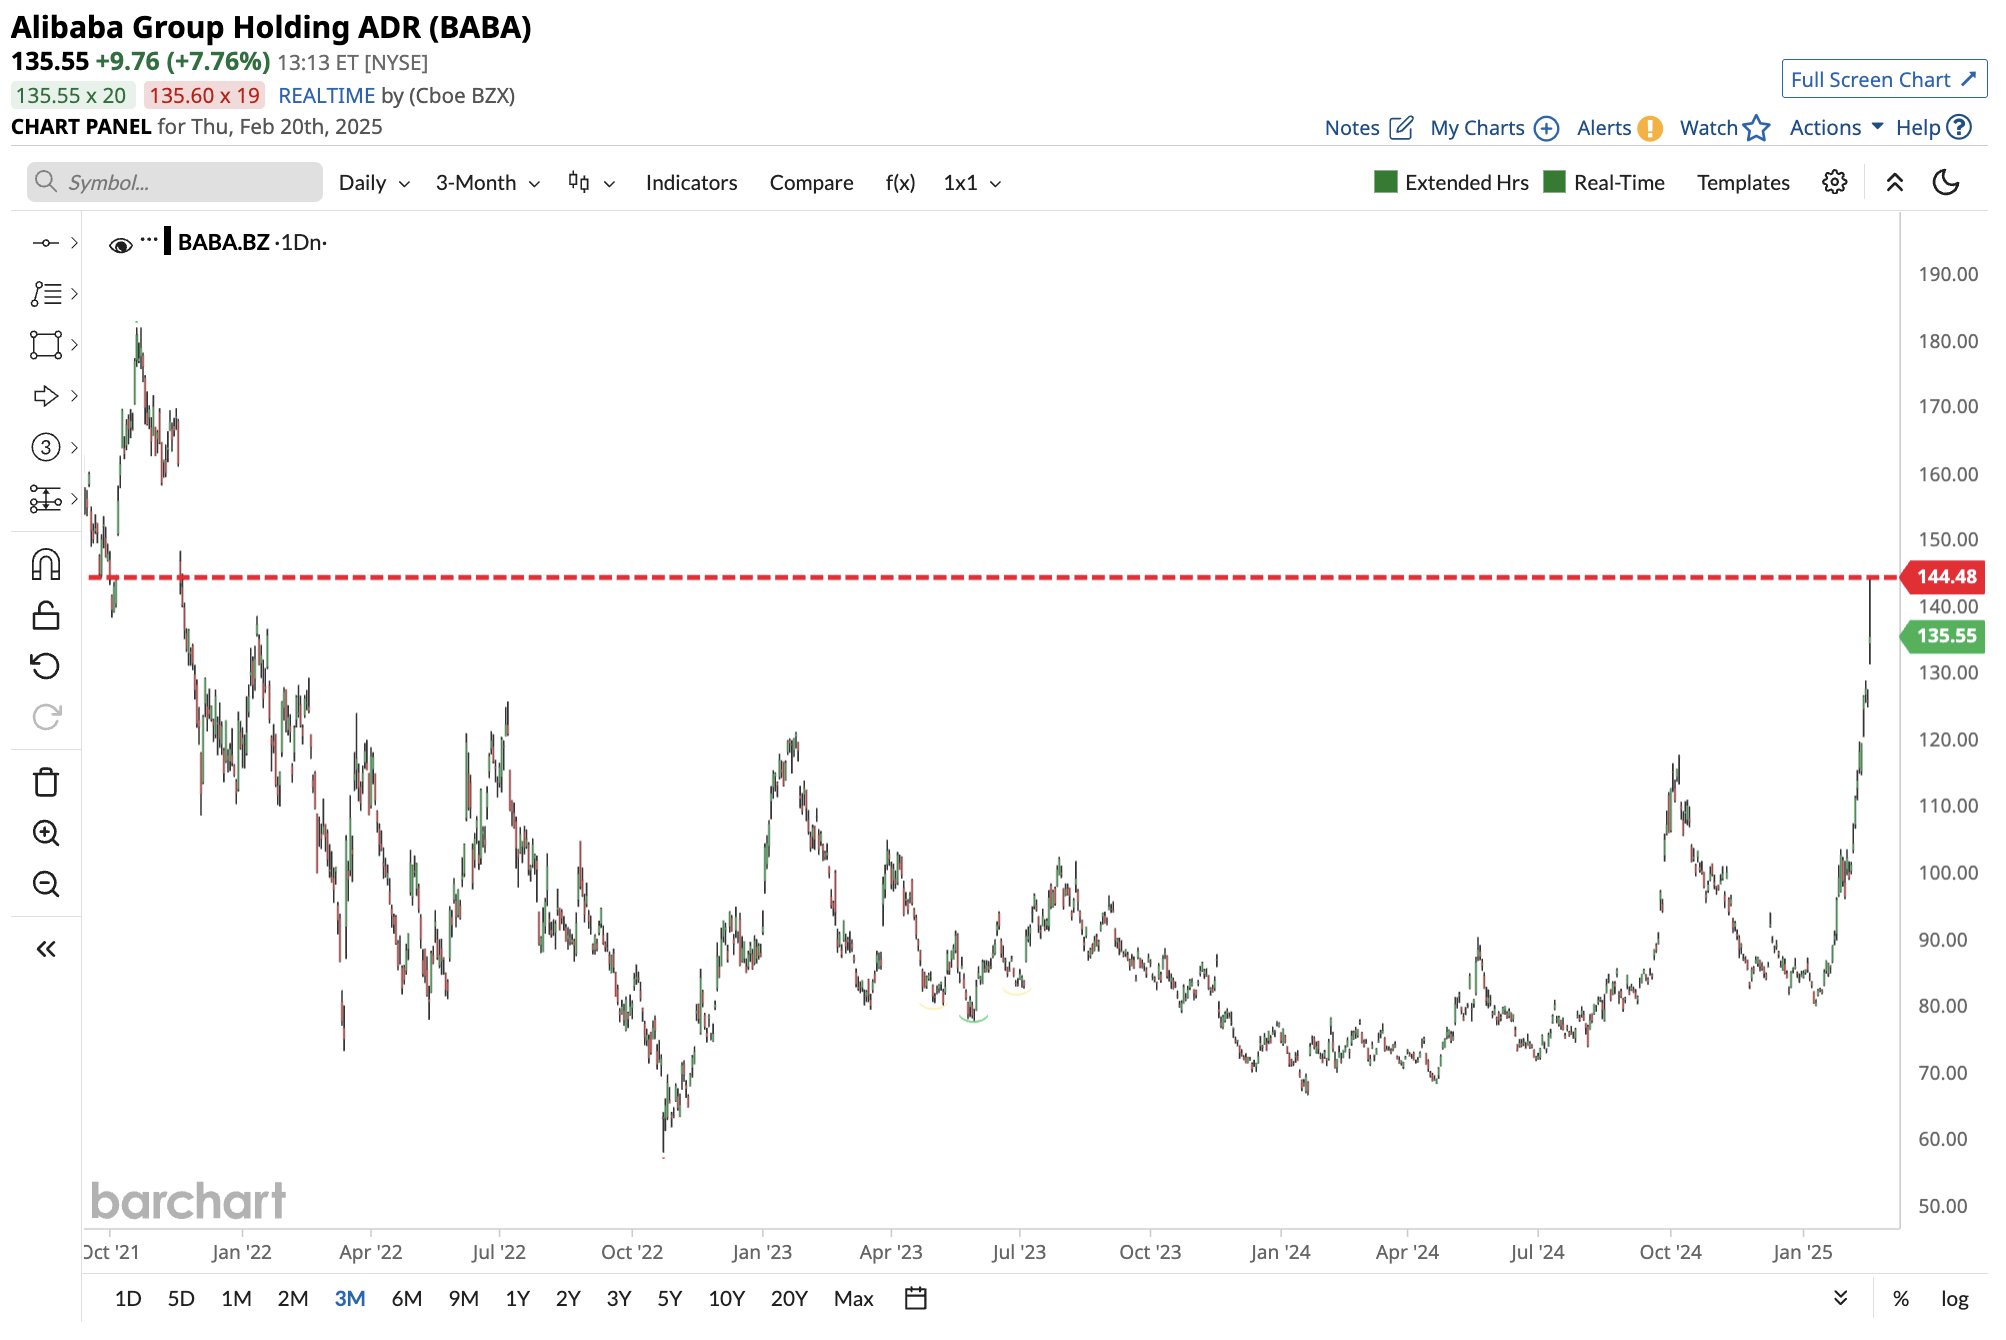The height and width of the screenshot is (1340, 2006).
Task: Add to Watch list star
Action: (1724, 127)
